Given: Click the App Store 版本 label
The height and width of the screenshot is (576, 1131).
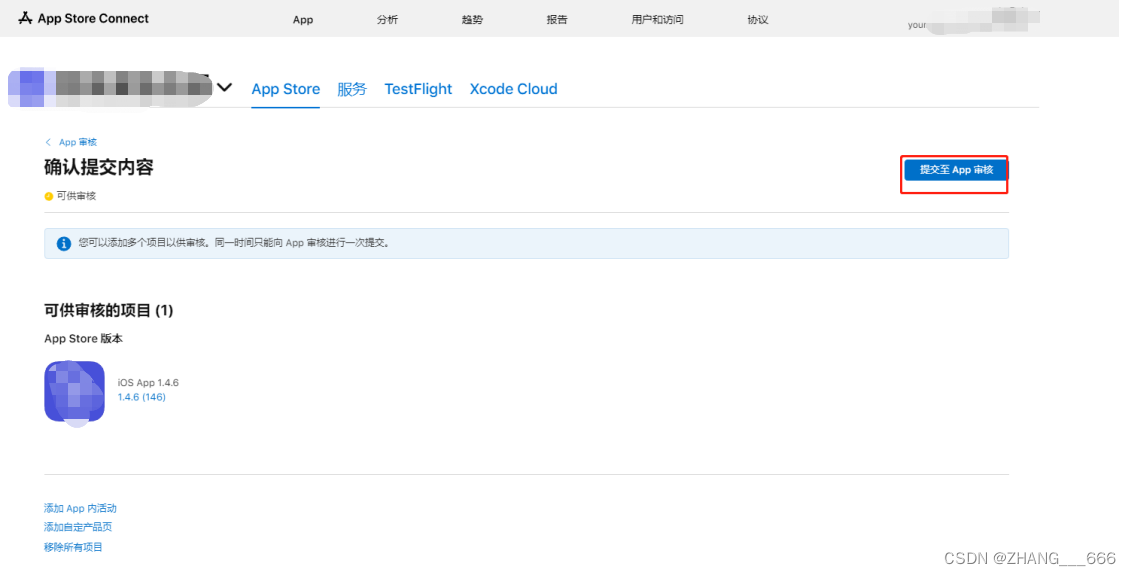Looking at the screenshot, I should click(84, 338).
